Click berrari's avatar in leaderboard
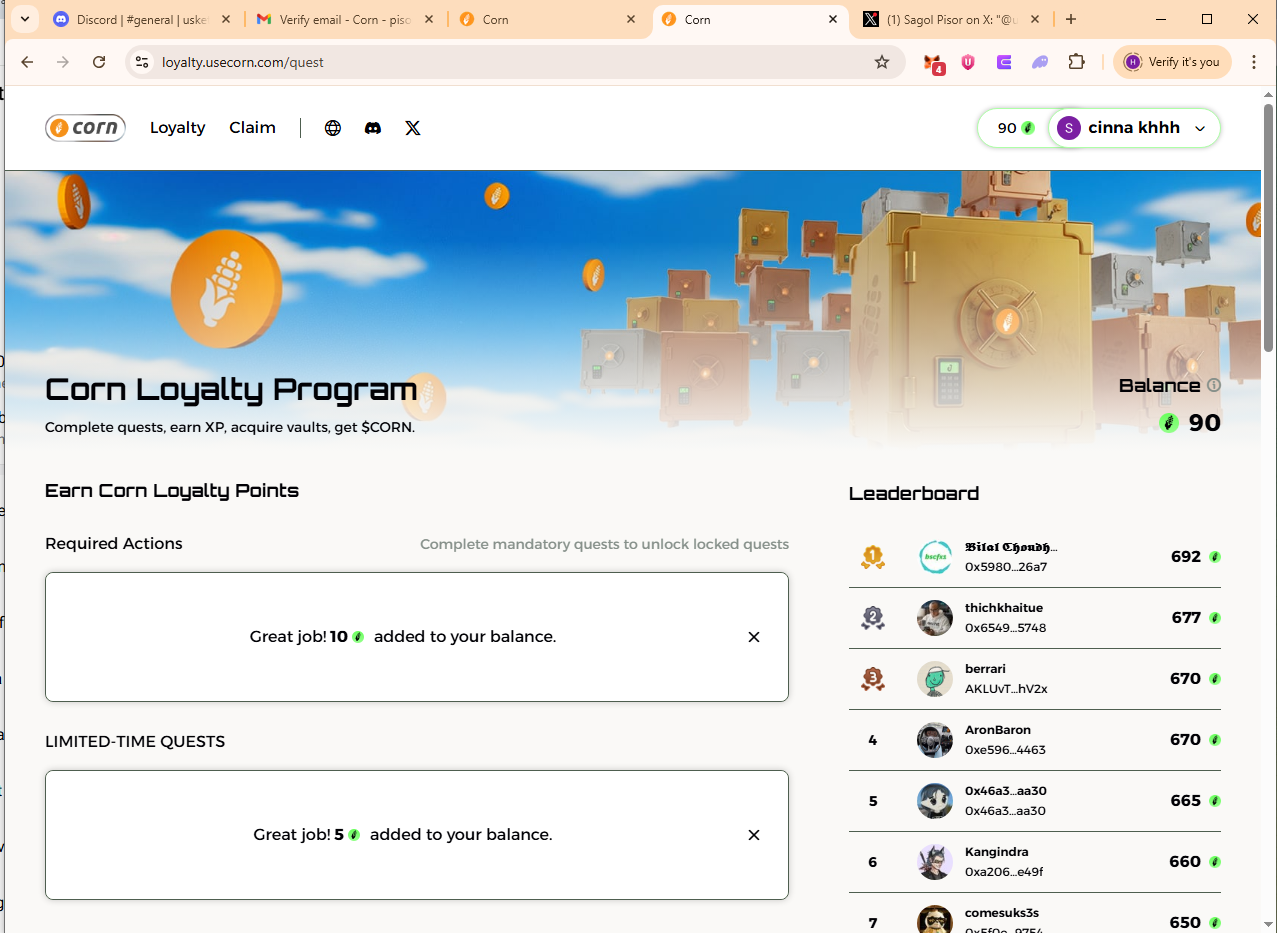 [935, 679]
